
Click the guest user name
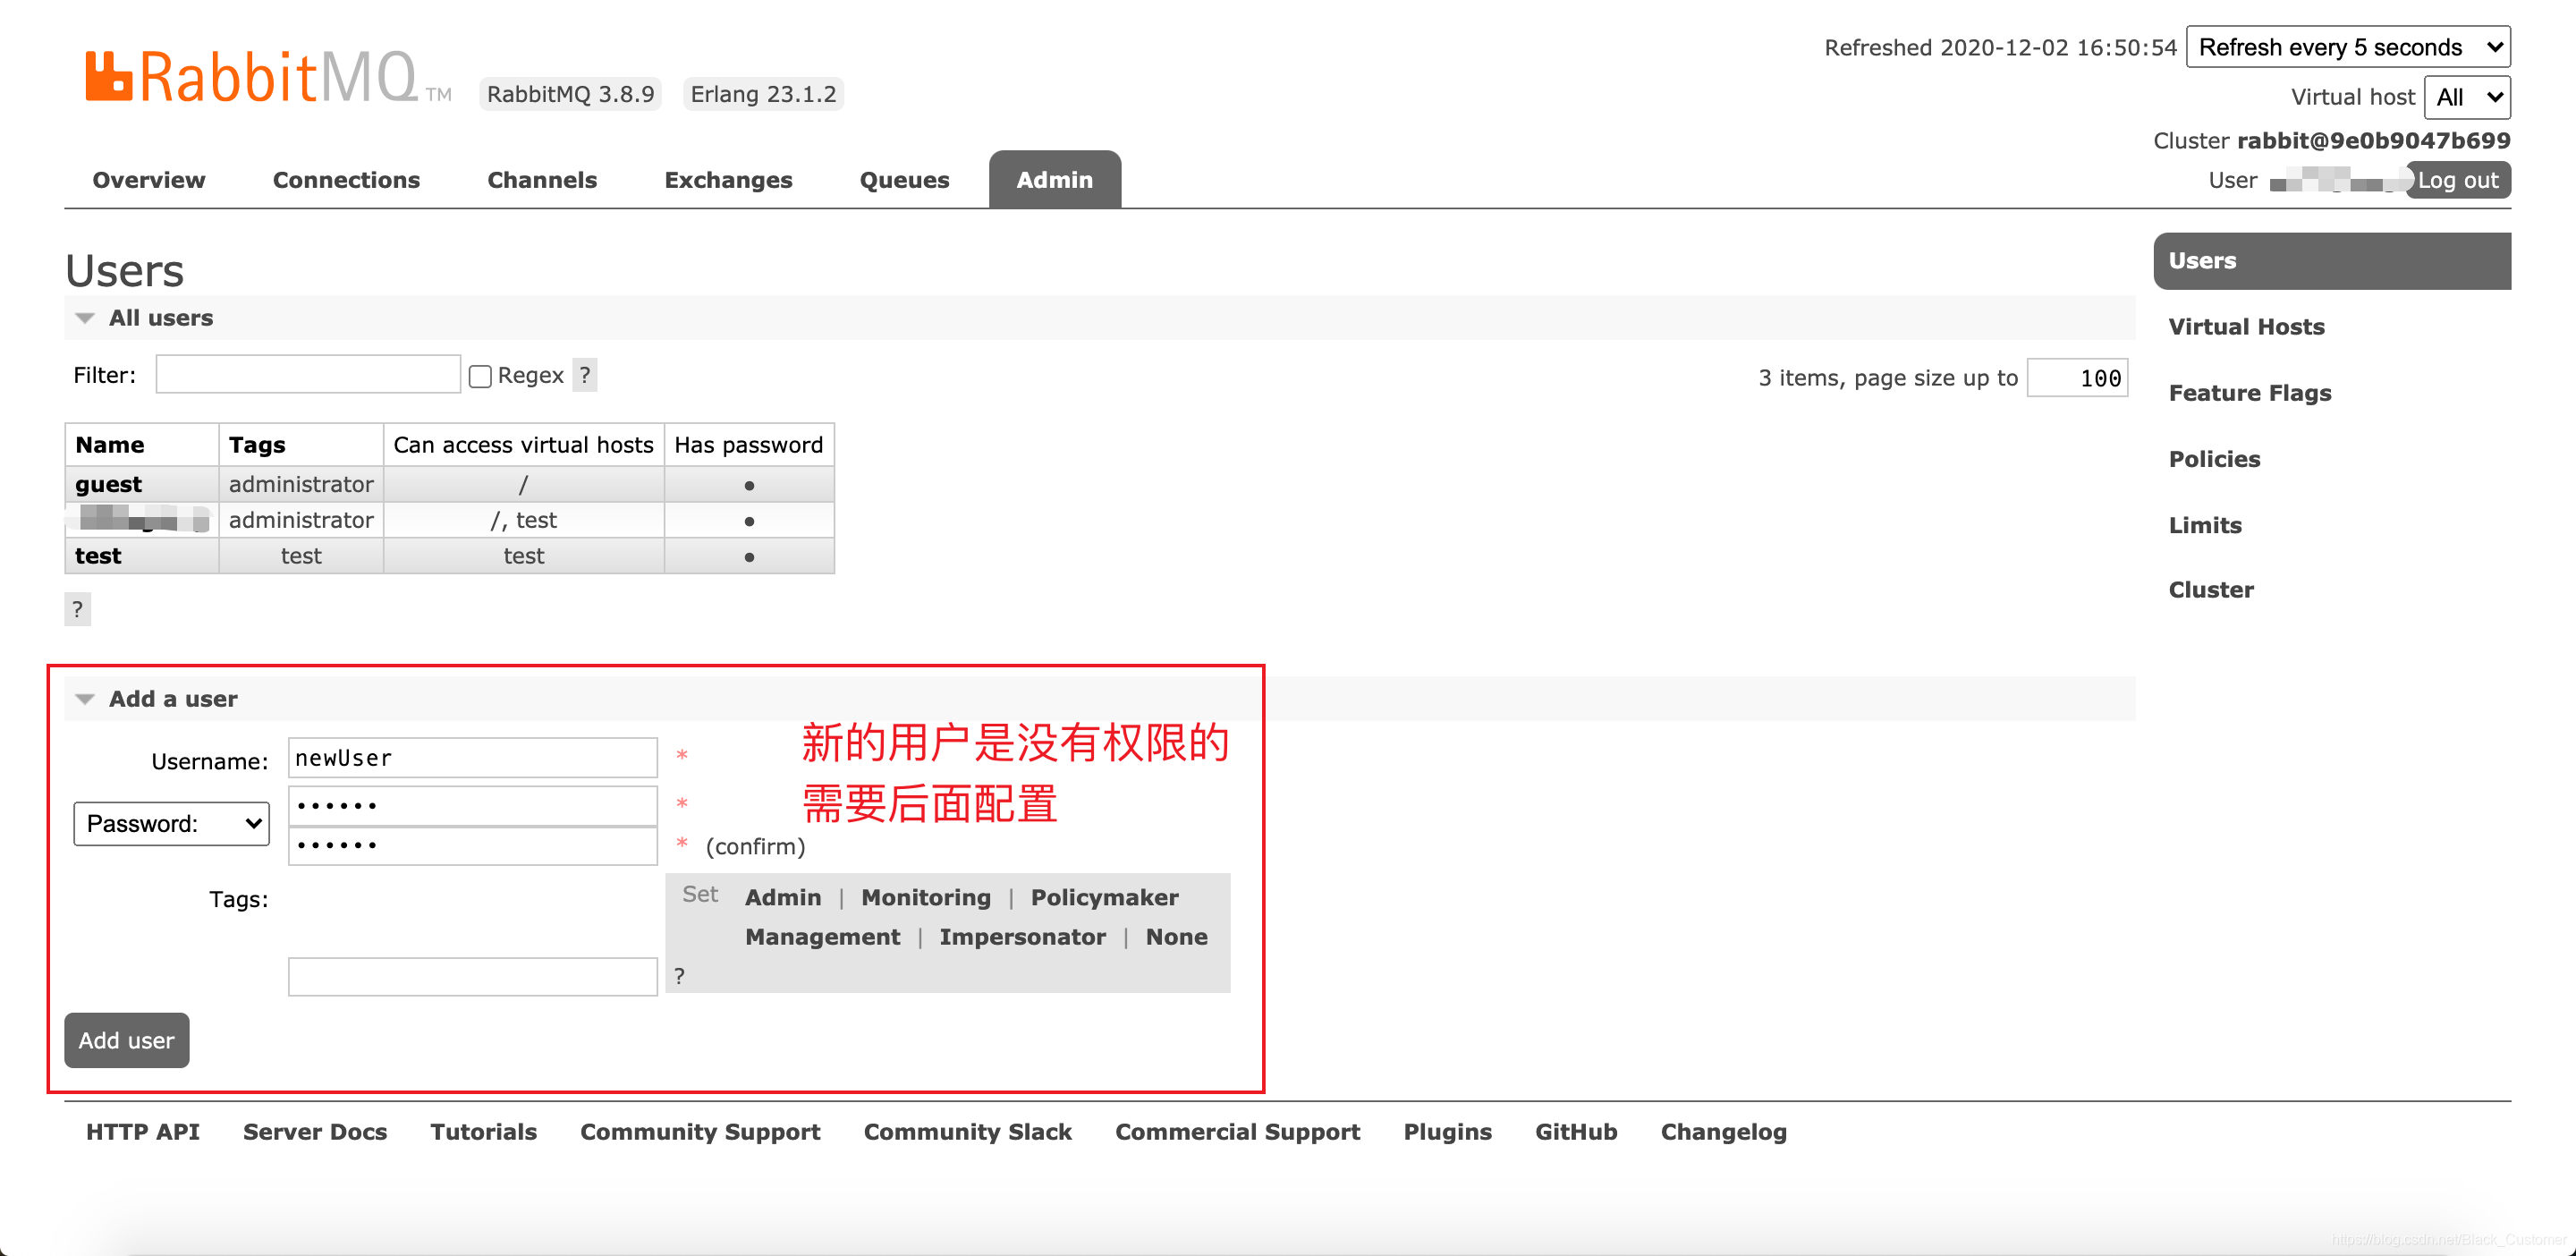[108, 484]
